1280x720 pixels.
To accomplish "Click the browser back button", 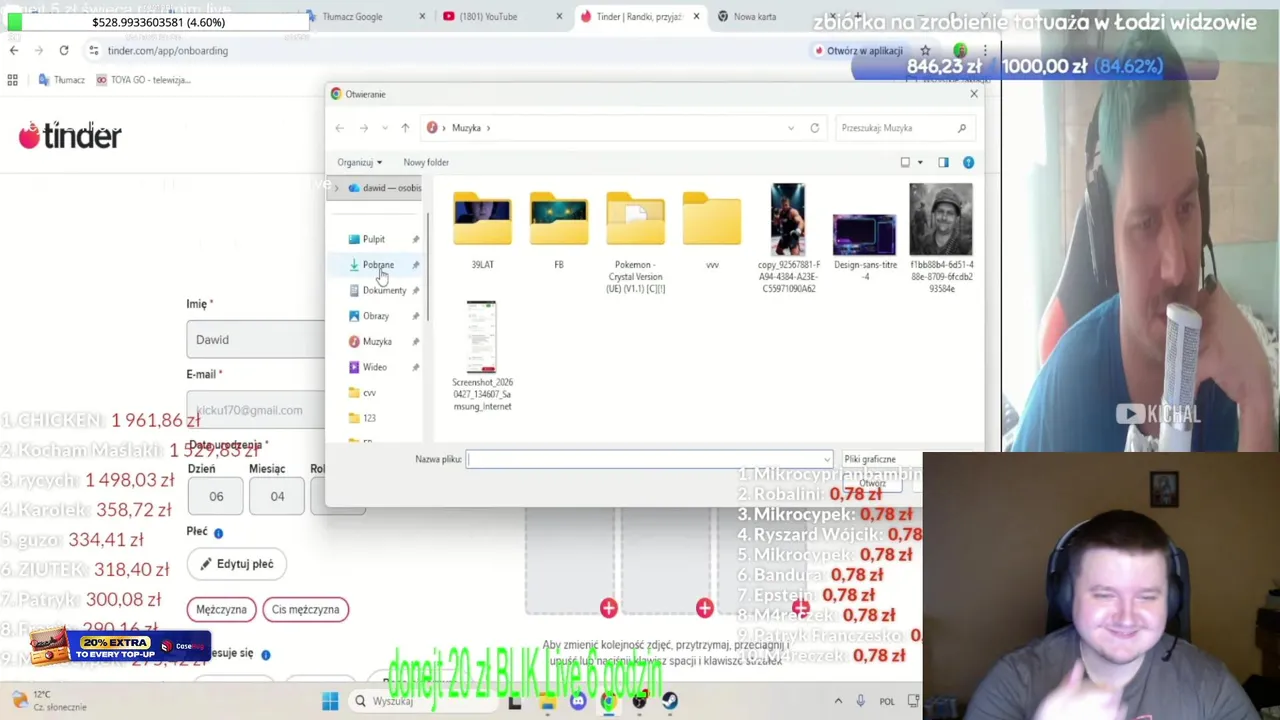I will point(14,50).
